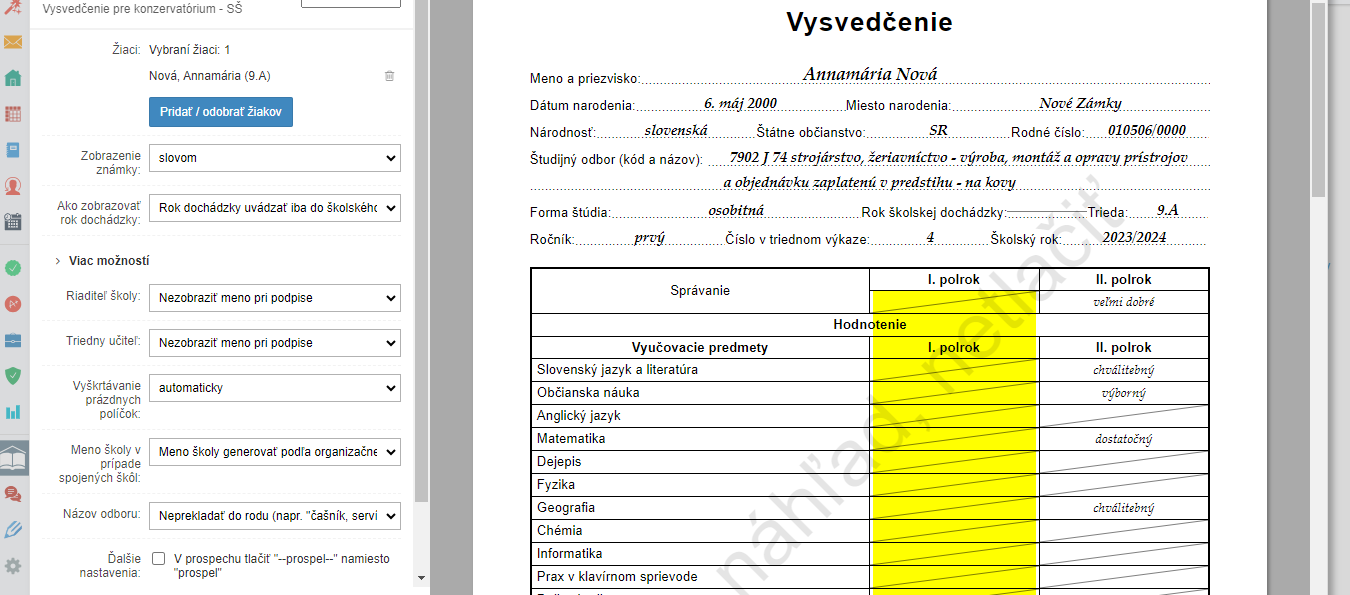Open the Názov odboru dropdown
The height and width of the screenshot is (595, 1350).
(274, 516)
